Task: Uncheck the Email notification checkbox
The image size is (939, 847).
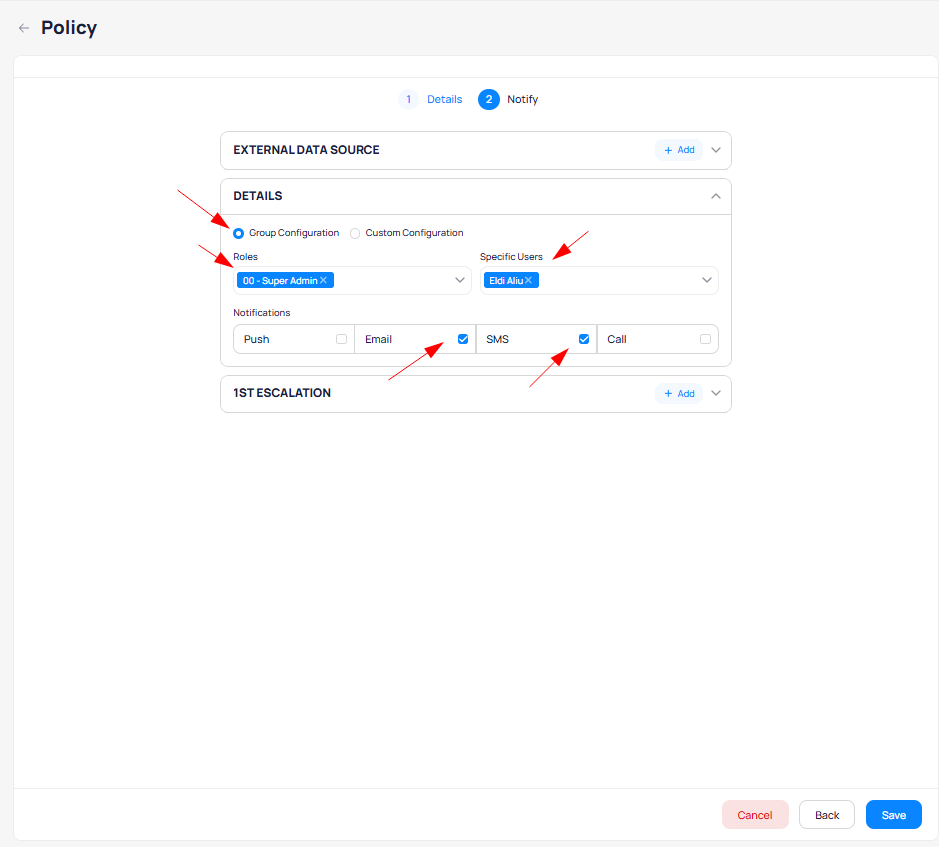Action: 463,339
